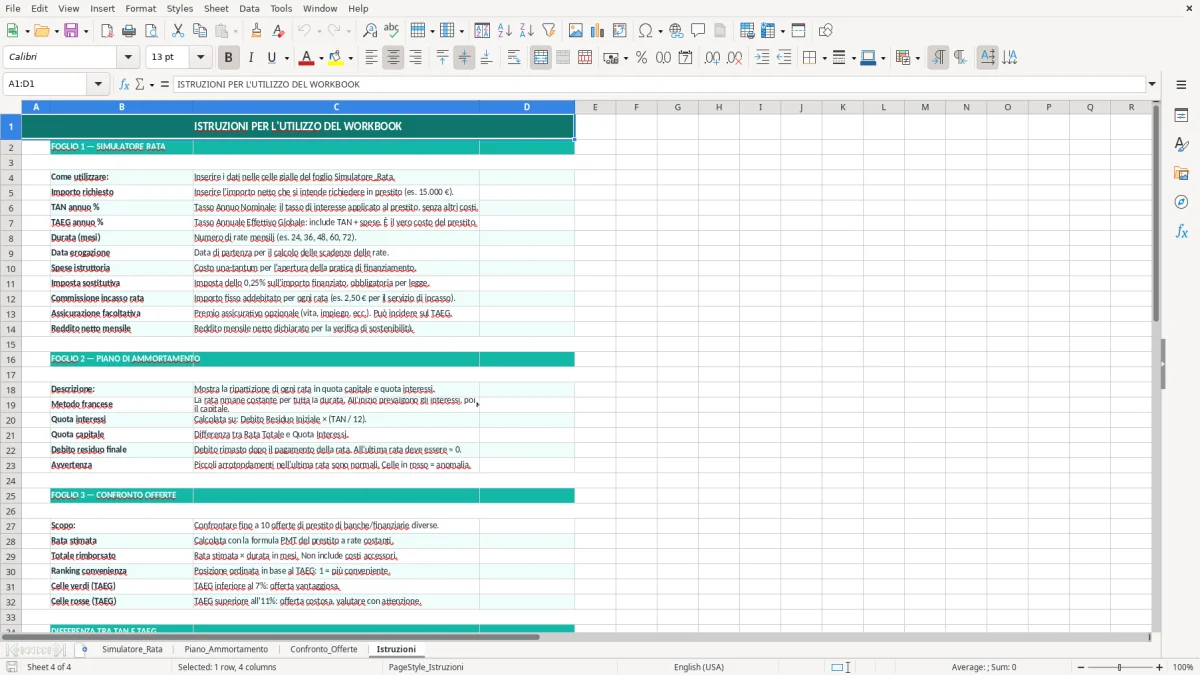
Task: Open the Function Wizard next to Name Box
Action: click(x=125, y=84)
